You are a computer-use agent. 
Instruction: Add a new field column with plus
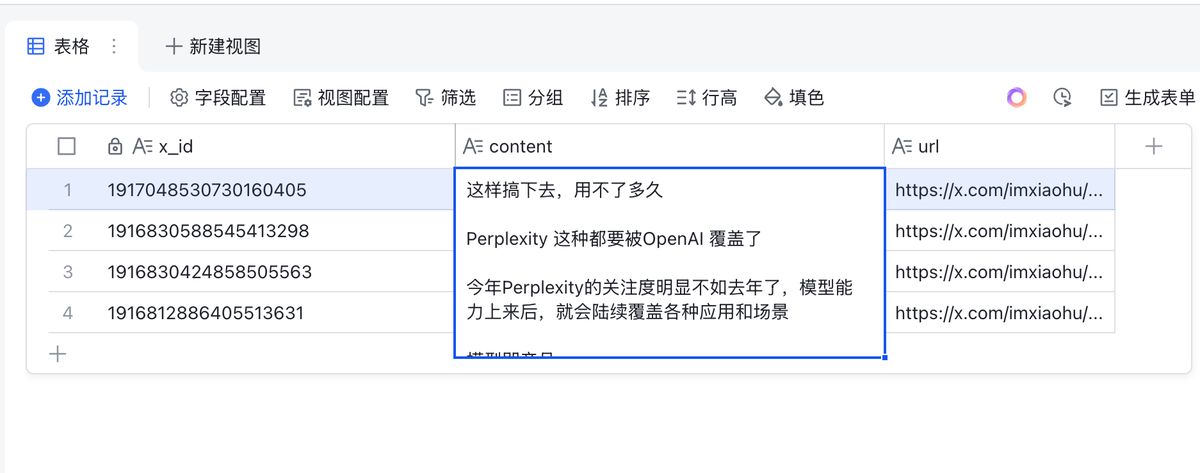click(1154, 147)
